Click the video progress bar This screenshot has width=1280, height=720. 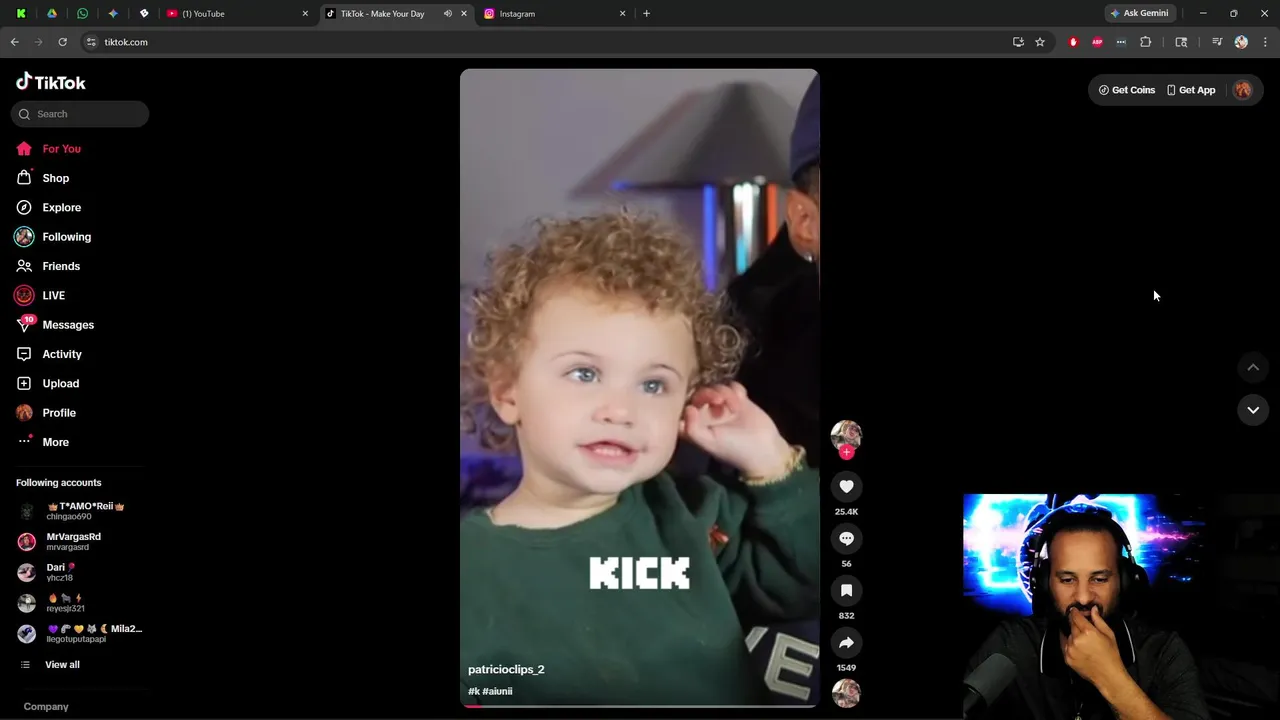click(x=640, y=706)
